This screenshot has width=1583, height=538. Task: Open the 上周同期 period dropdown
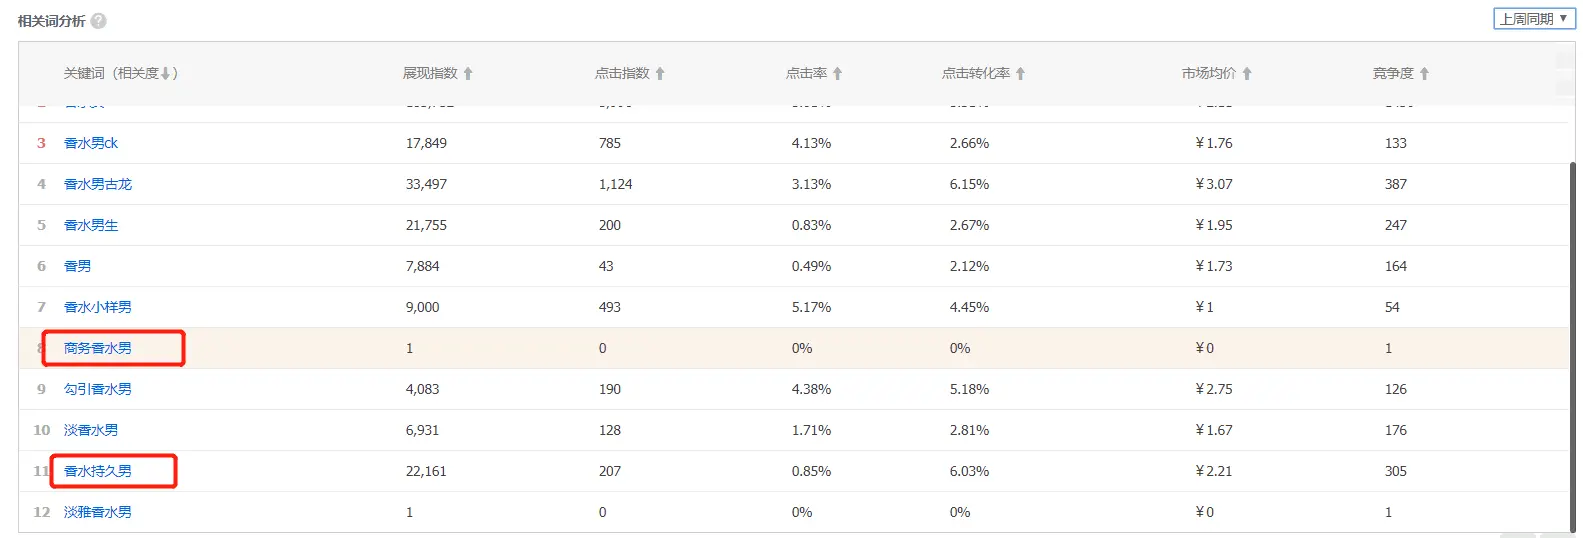click(x=1534, y=19)
